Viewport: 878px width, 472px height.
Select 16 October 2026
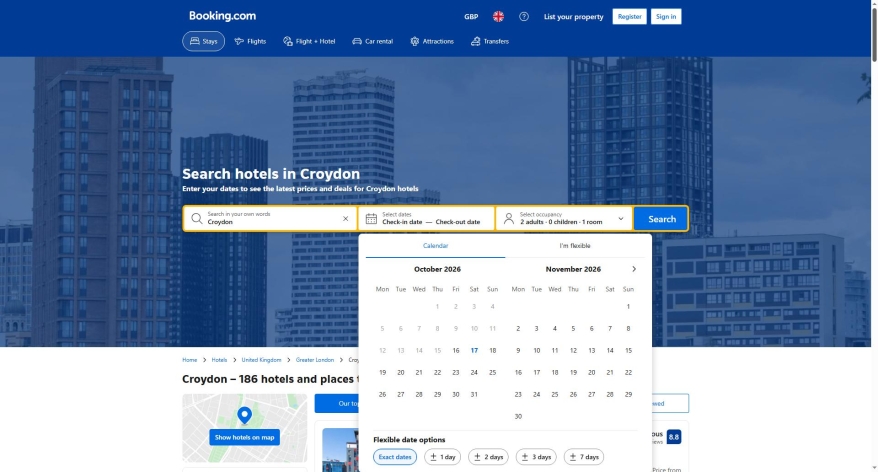click(x=456, y=351)
